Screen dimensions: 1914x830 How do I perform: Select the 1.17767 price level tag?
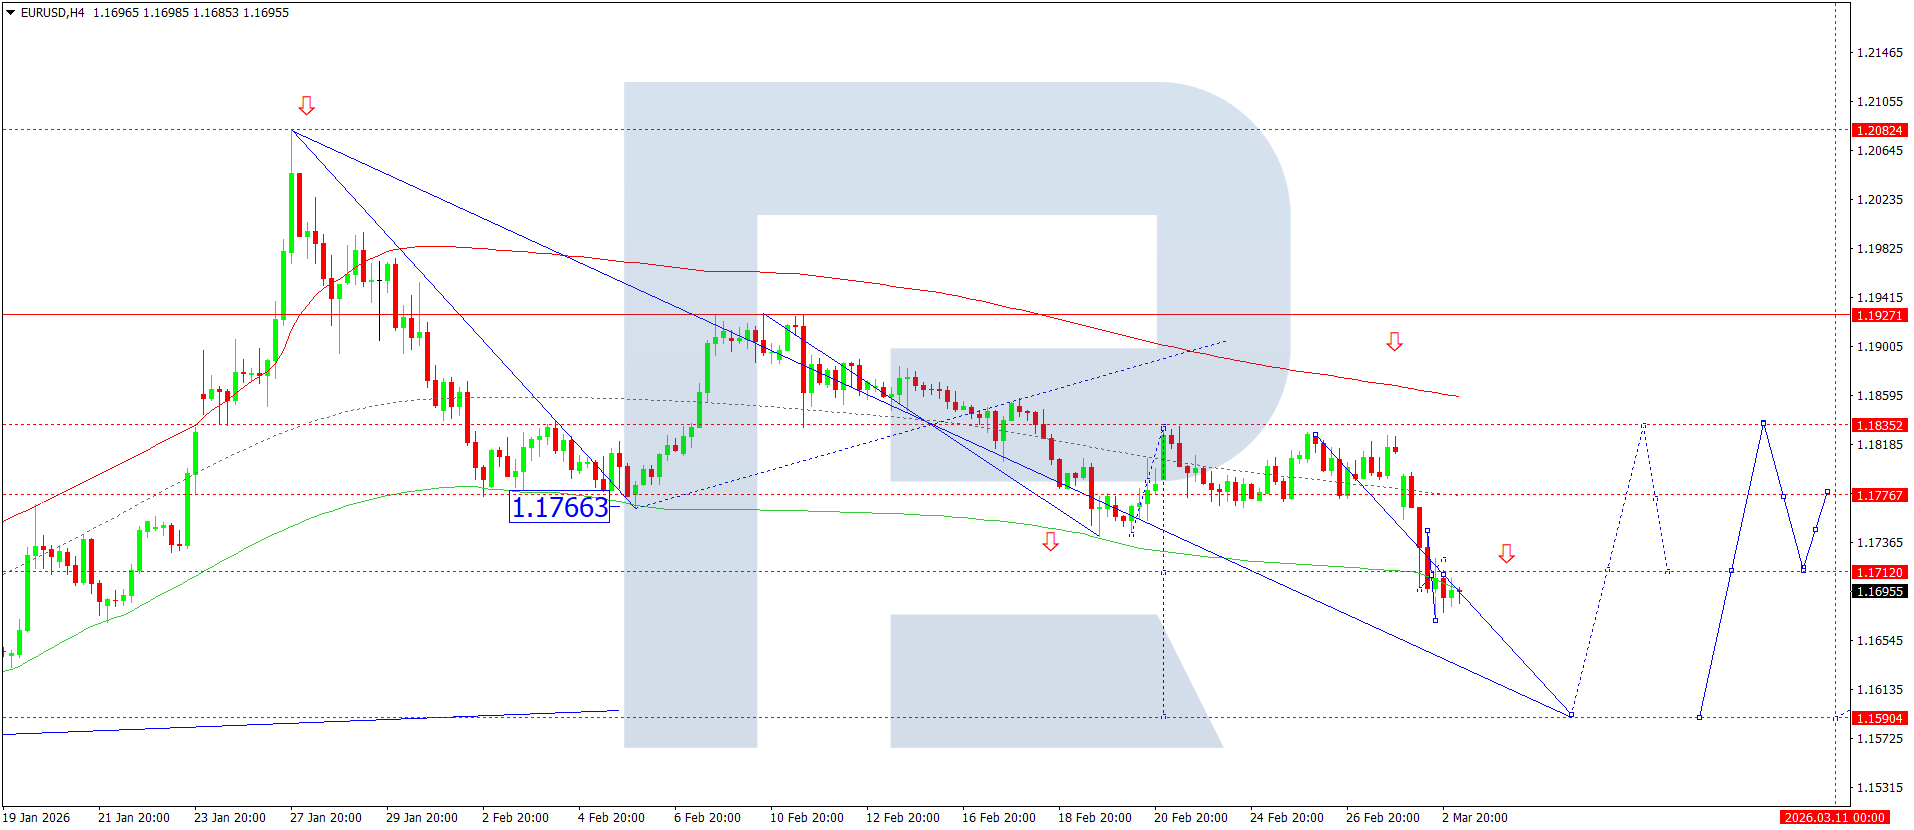coord(1879,496)
